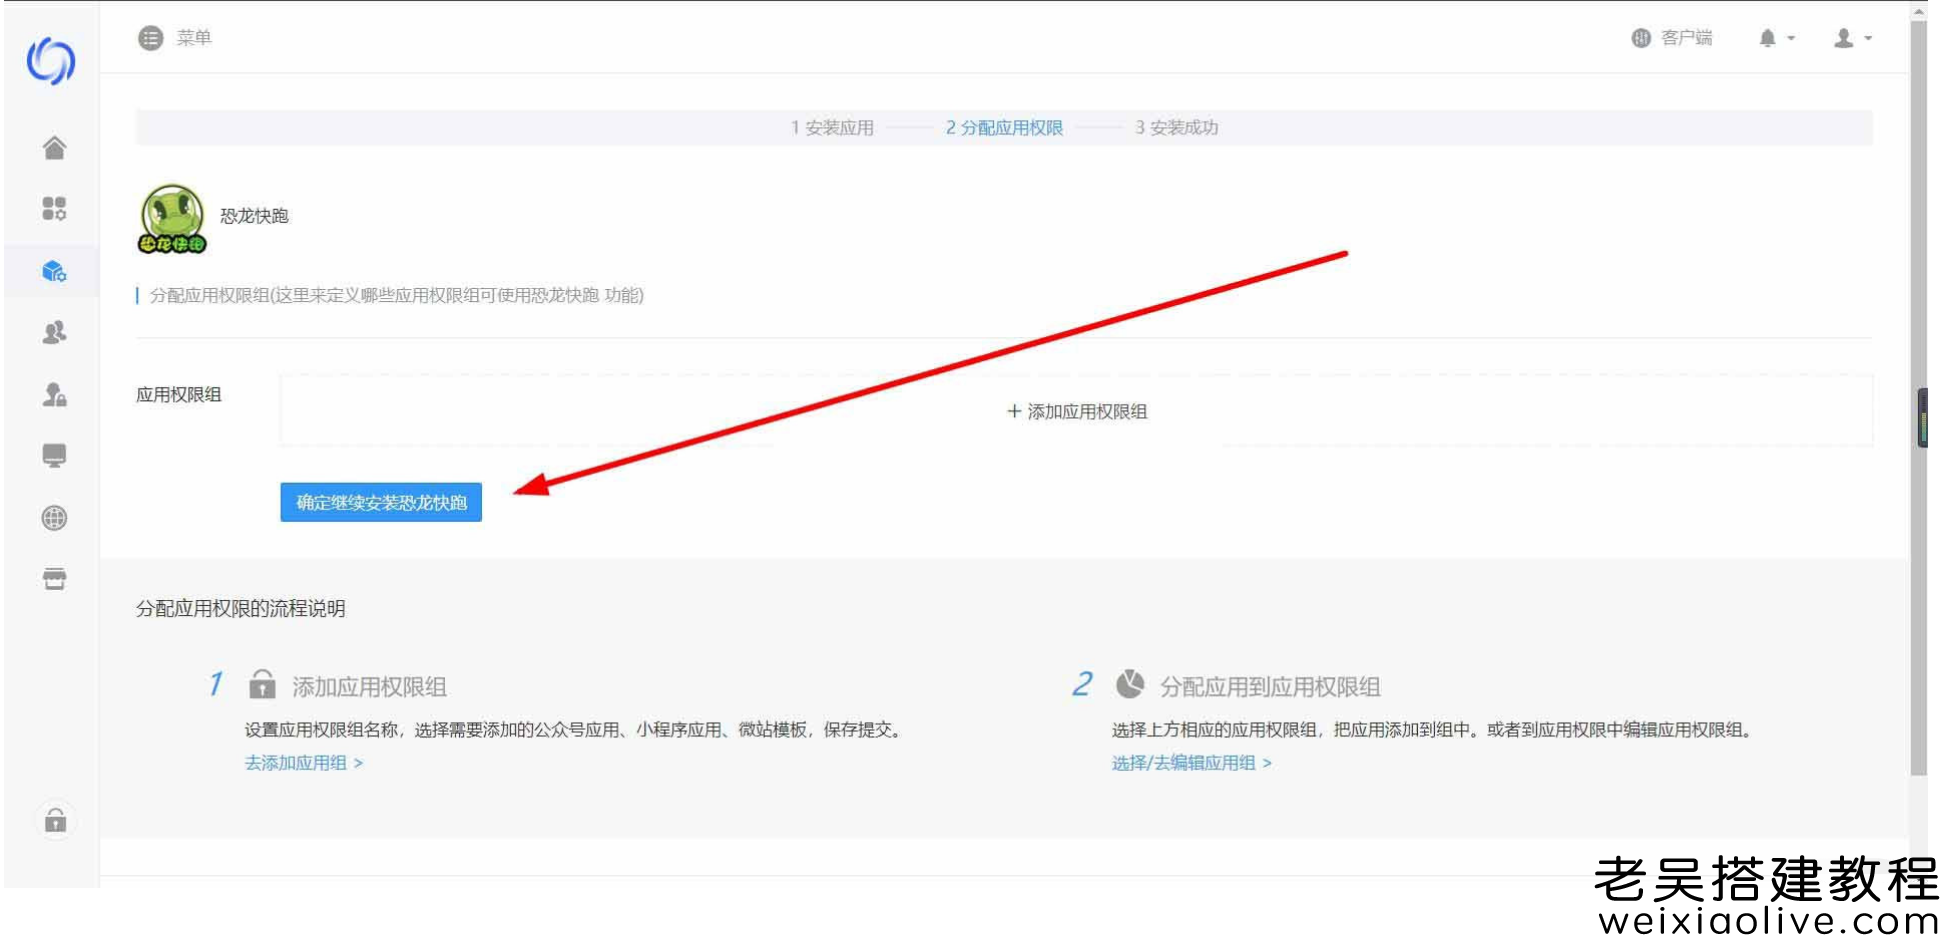Open the user account dropdown arrow

click(x=1866, y=40)
